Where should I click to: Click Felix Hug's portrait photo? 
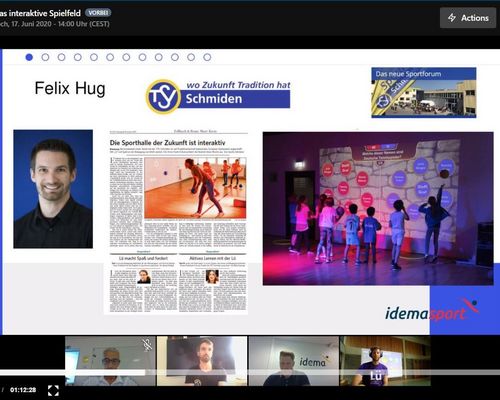(53, 189)
